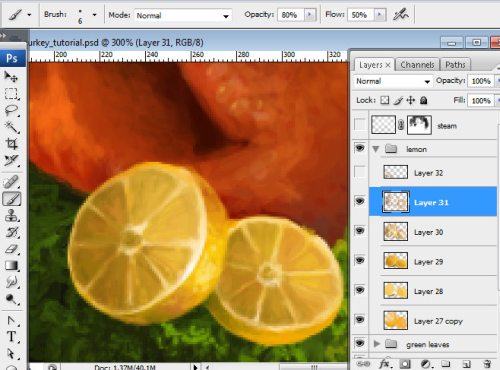Open the tool preset picker arrow
Screen dimensions: 500x370
[x=29, y=15]
